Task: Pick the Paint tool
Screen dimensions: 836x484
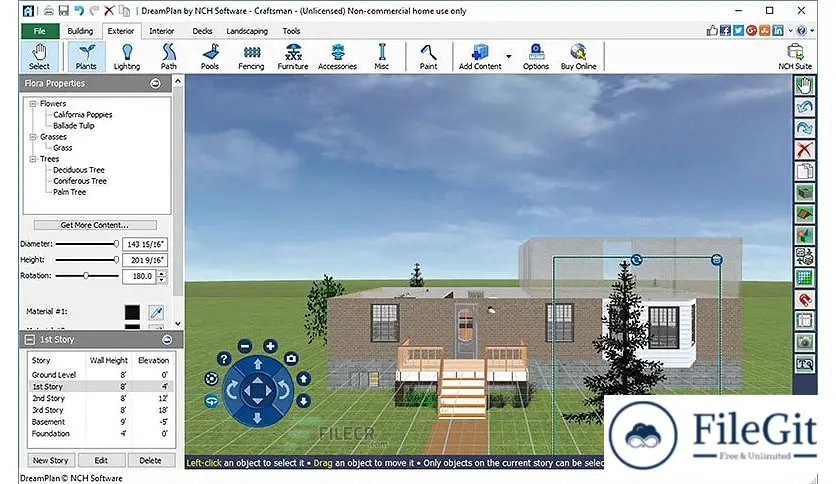Action: click(428, 57)
